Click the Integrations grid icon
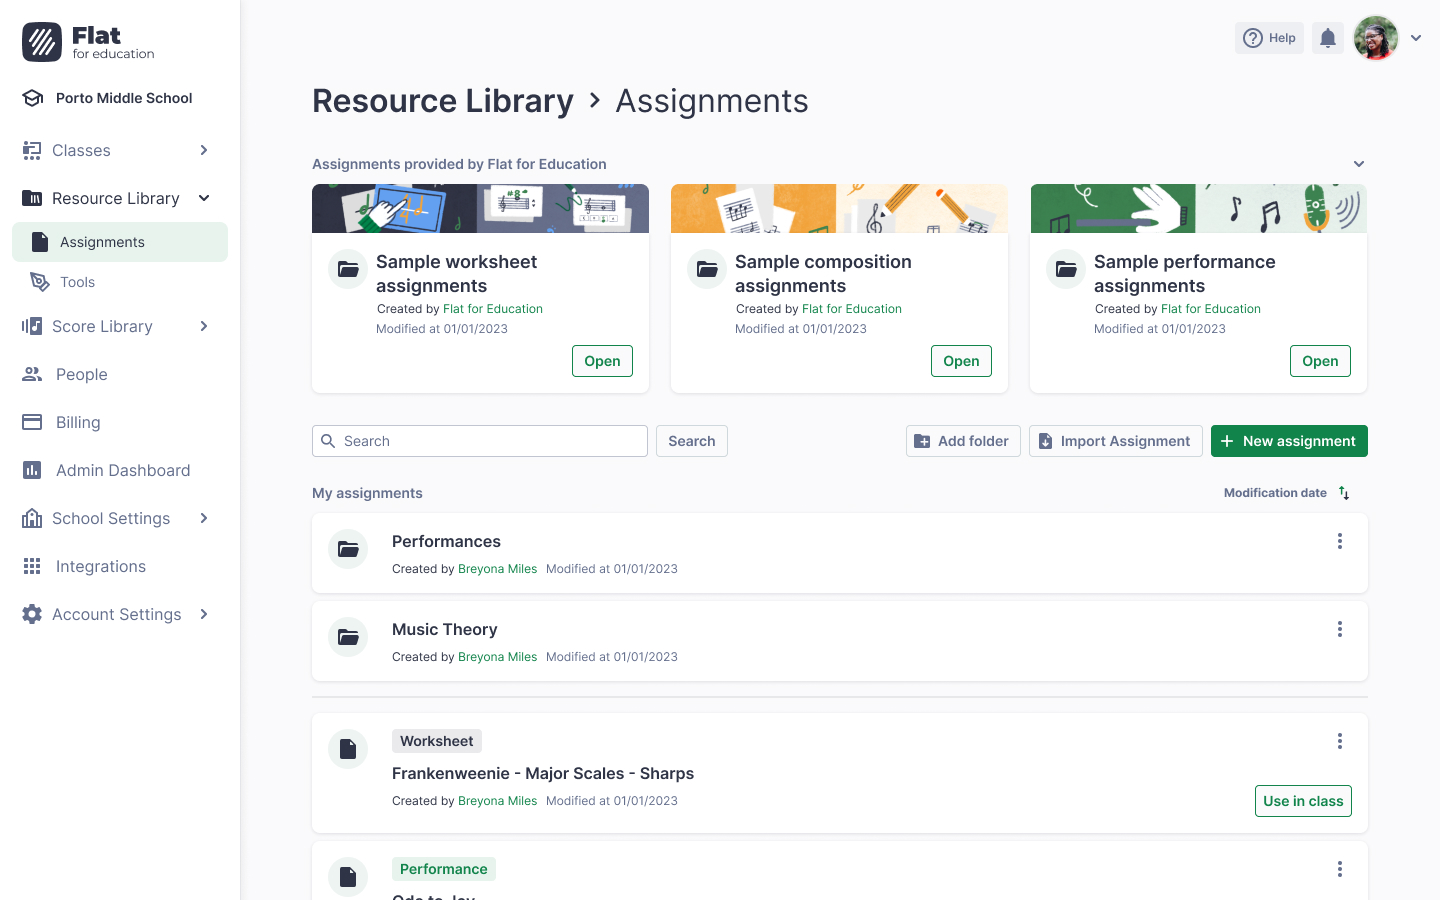The height and width of the screenshot is (900, 1440). pyautogui.click(x=33, y=566)
